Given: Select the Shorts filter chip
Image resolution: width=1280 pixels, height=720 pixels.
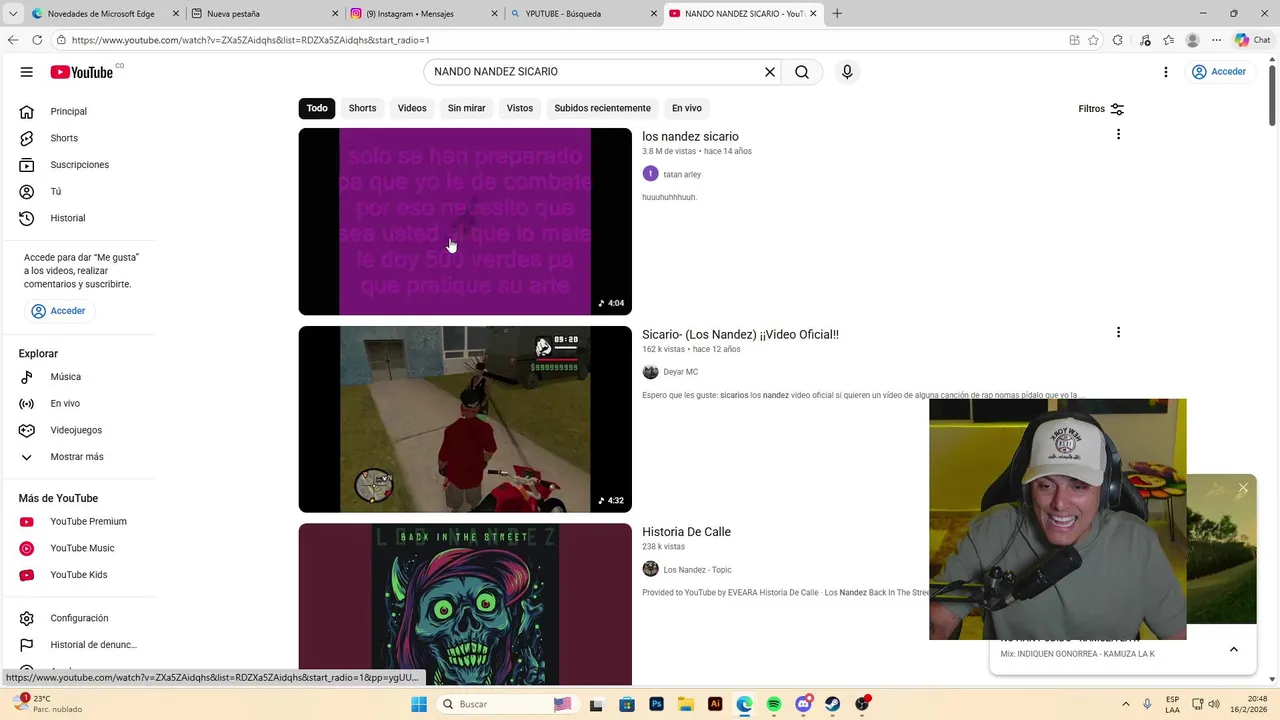Looking at the screenshot, I should pos(362,108).
